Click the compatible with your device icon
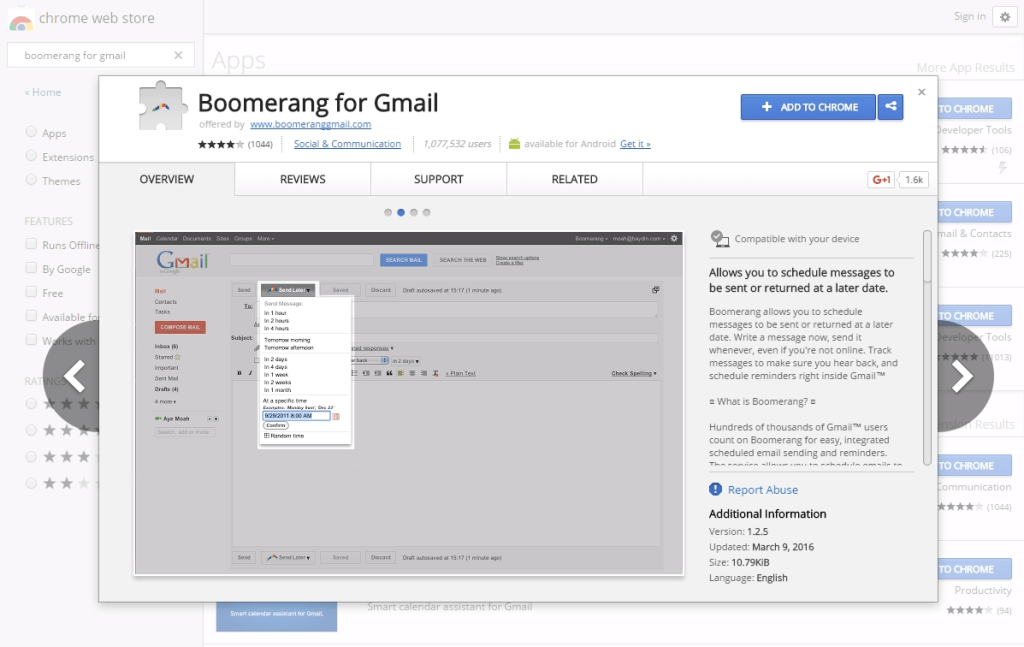This screenshot has width=1024, height=647. tap(719, 238)
